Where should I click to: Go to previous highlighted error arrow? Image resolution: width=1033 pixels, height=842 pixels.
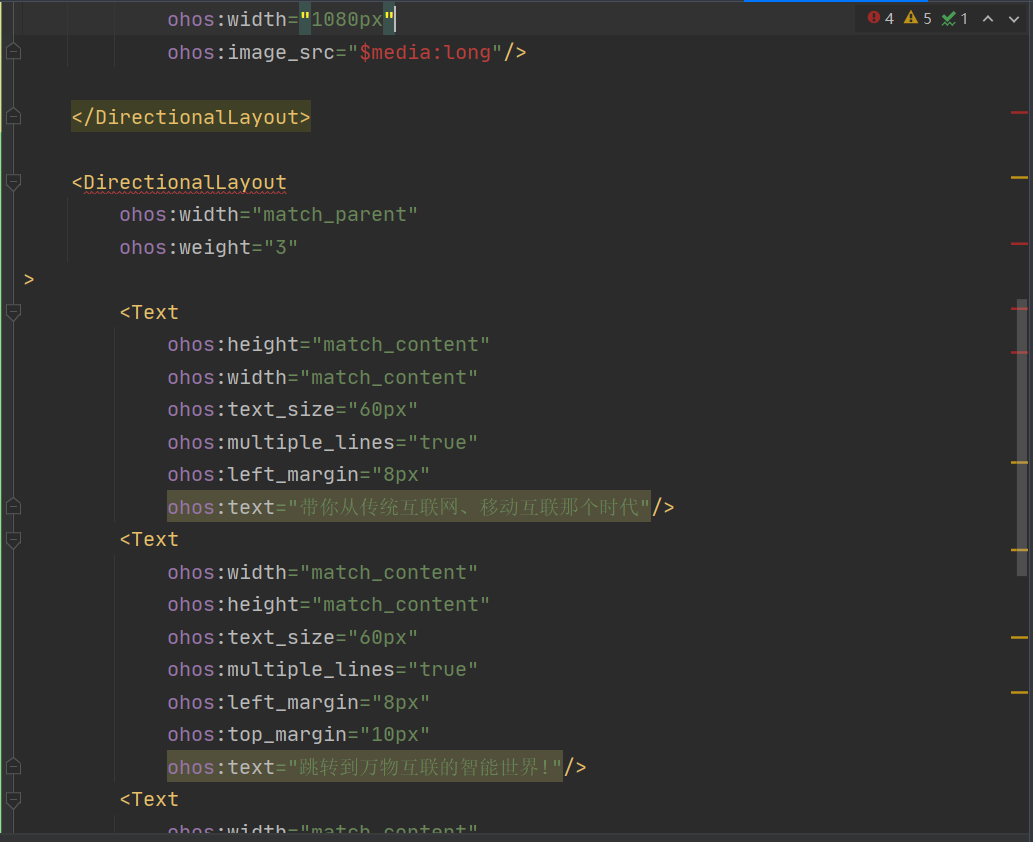[988, 18]
